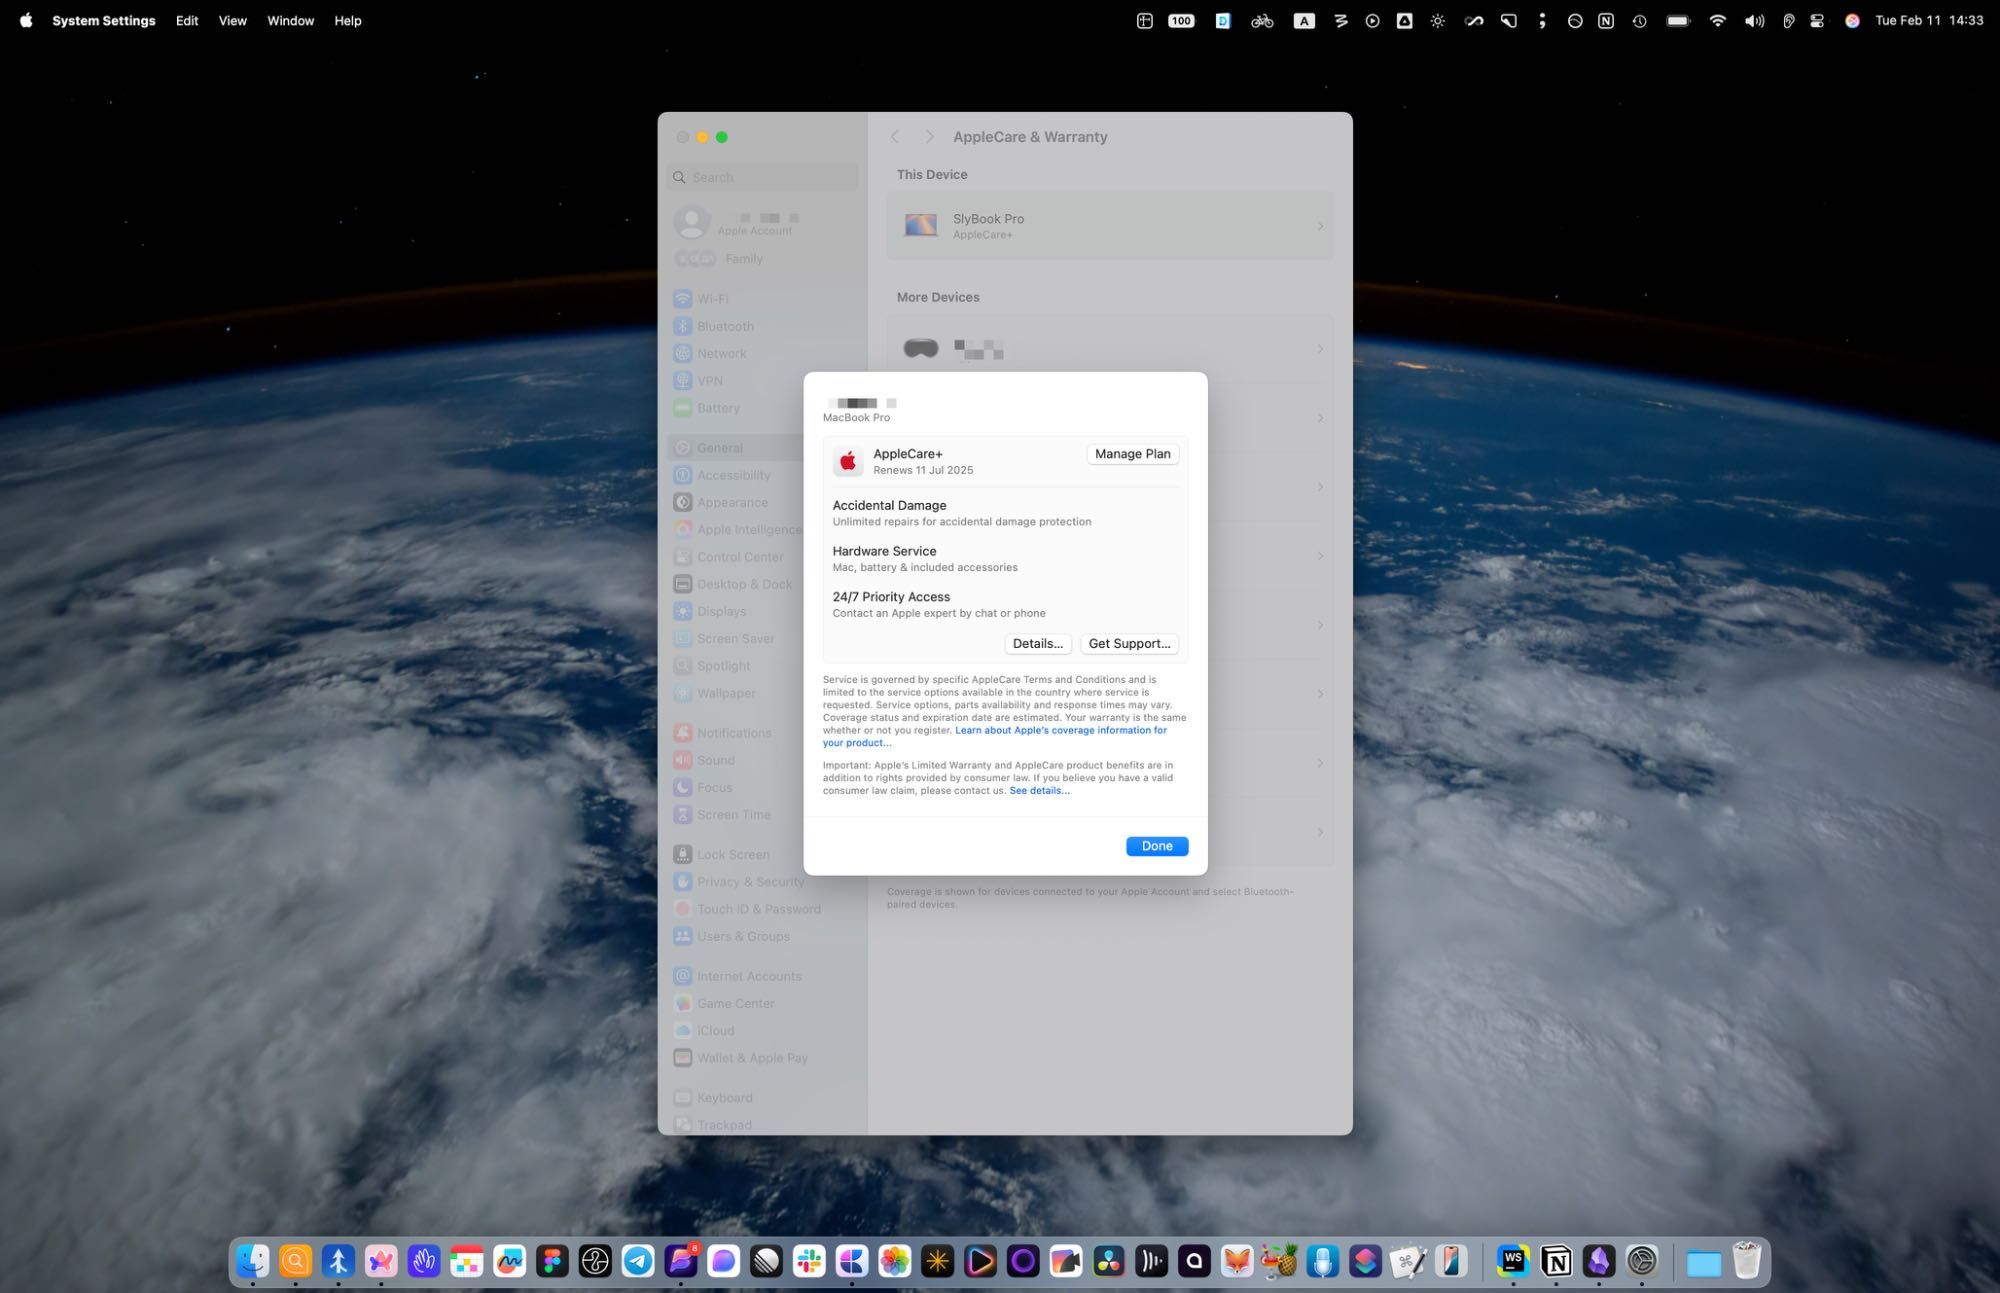Click the Get Support... button
This screenshot has height=1293, width=2000.
pos(1129,644)
